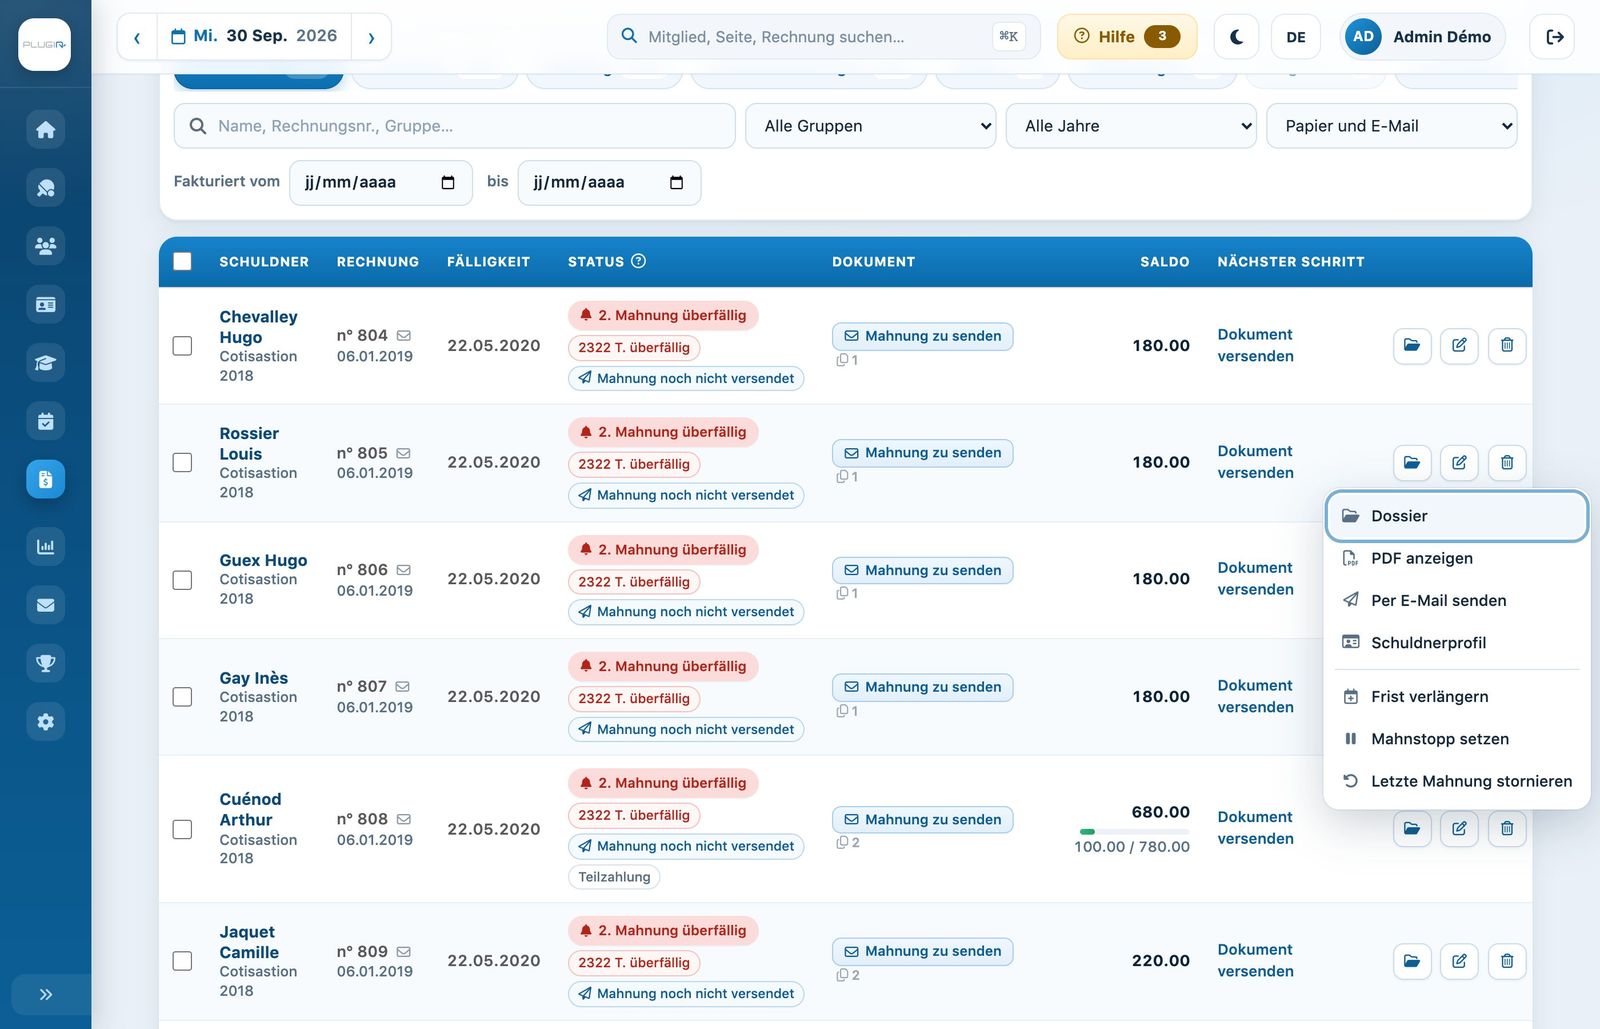This screenshot has width=1600, height=1029.
Task: Click the Cuénod Arthur payment progress bar
Action: [x=1134, y=831]
